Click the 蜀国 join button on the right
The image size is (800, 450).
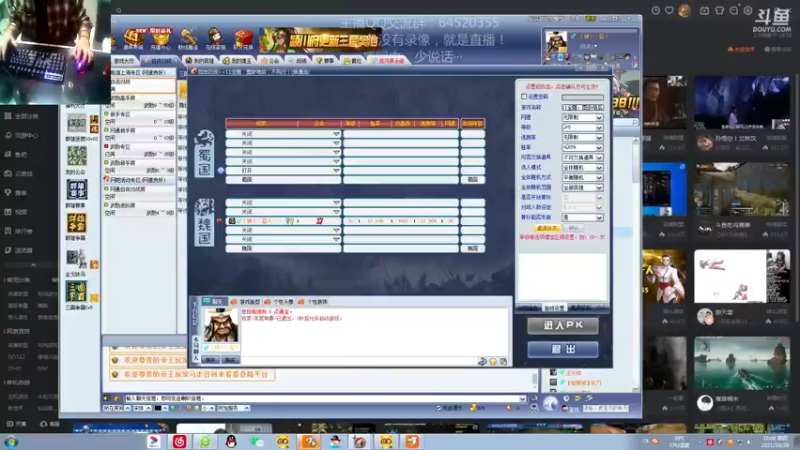pyautogui.click(x=472, y=180)
